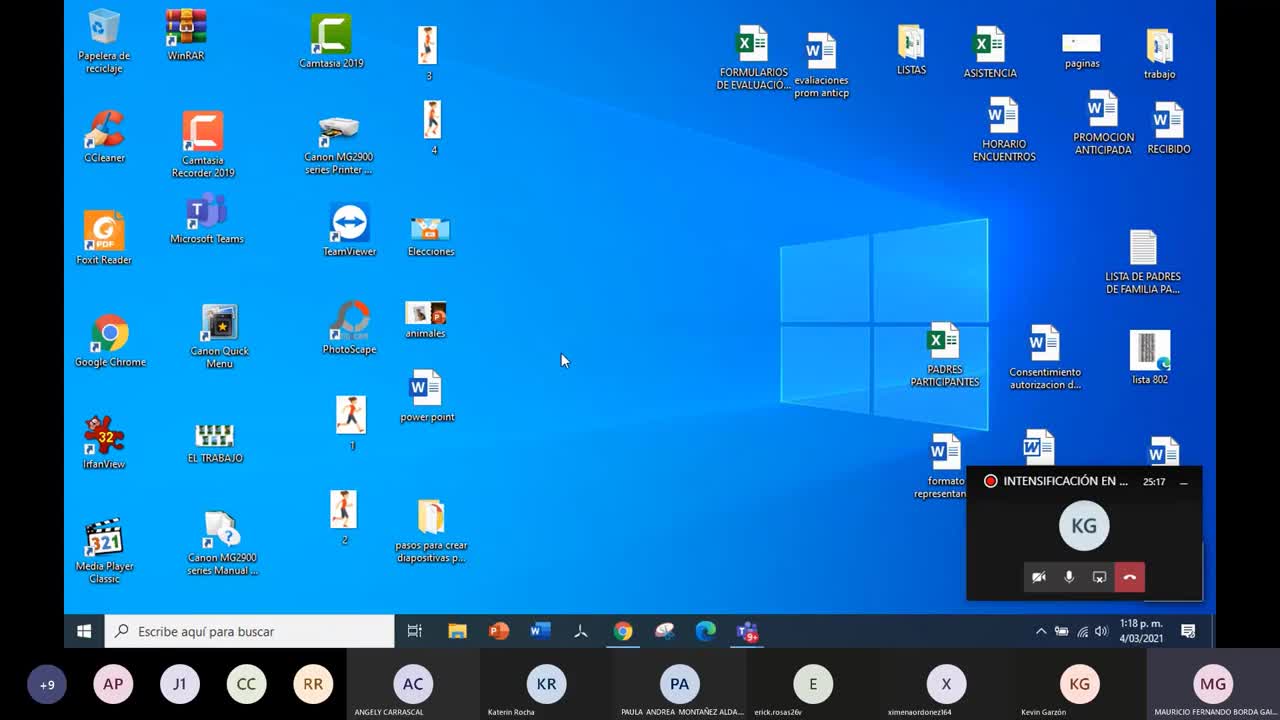Select the HORARIO ENCUENTROS Word document

point(1004,130)
